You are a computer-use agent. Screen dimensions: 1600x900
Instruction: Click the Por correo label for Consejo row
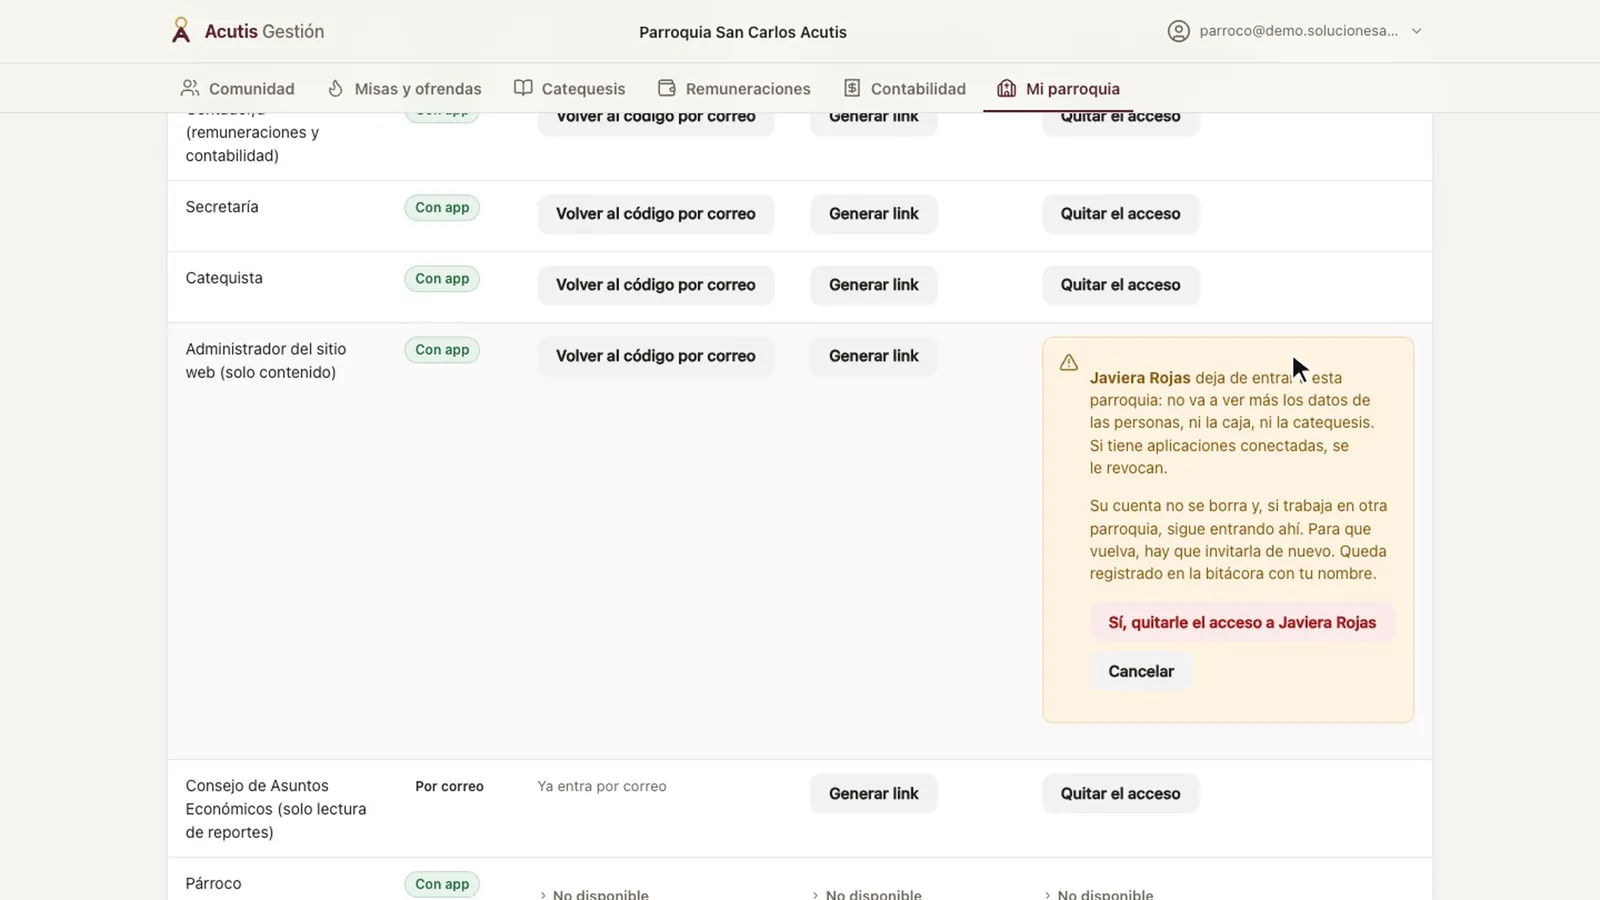tap(449, 787)
